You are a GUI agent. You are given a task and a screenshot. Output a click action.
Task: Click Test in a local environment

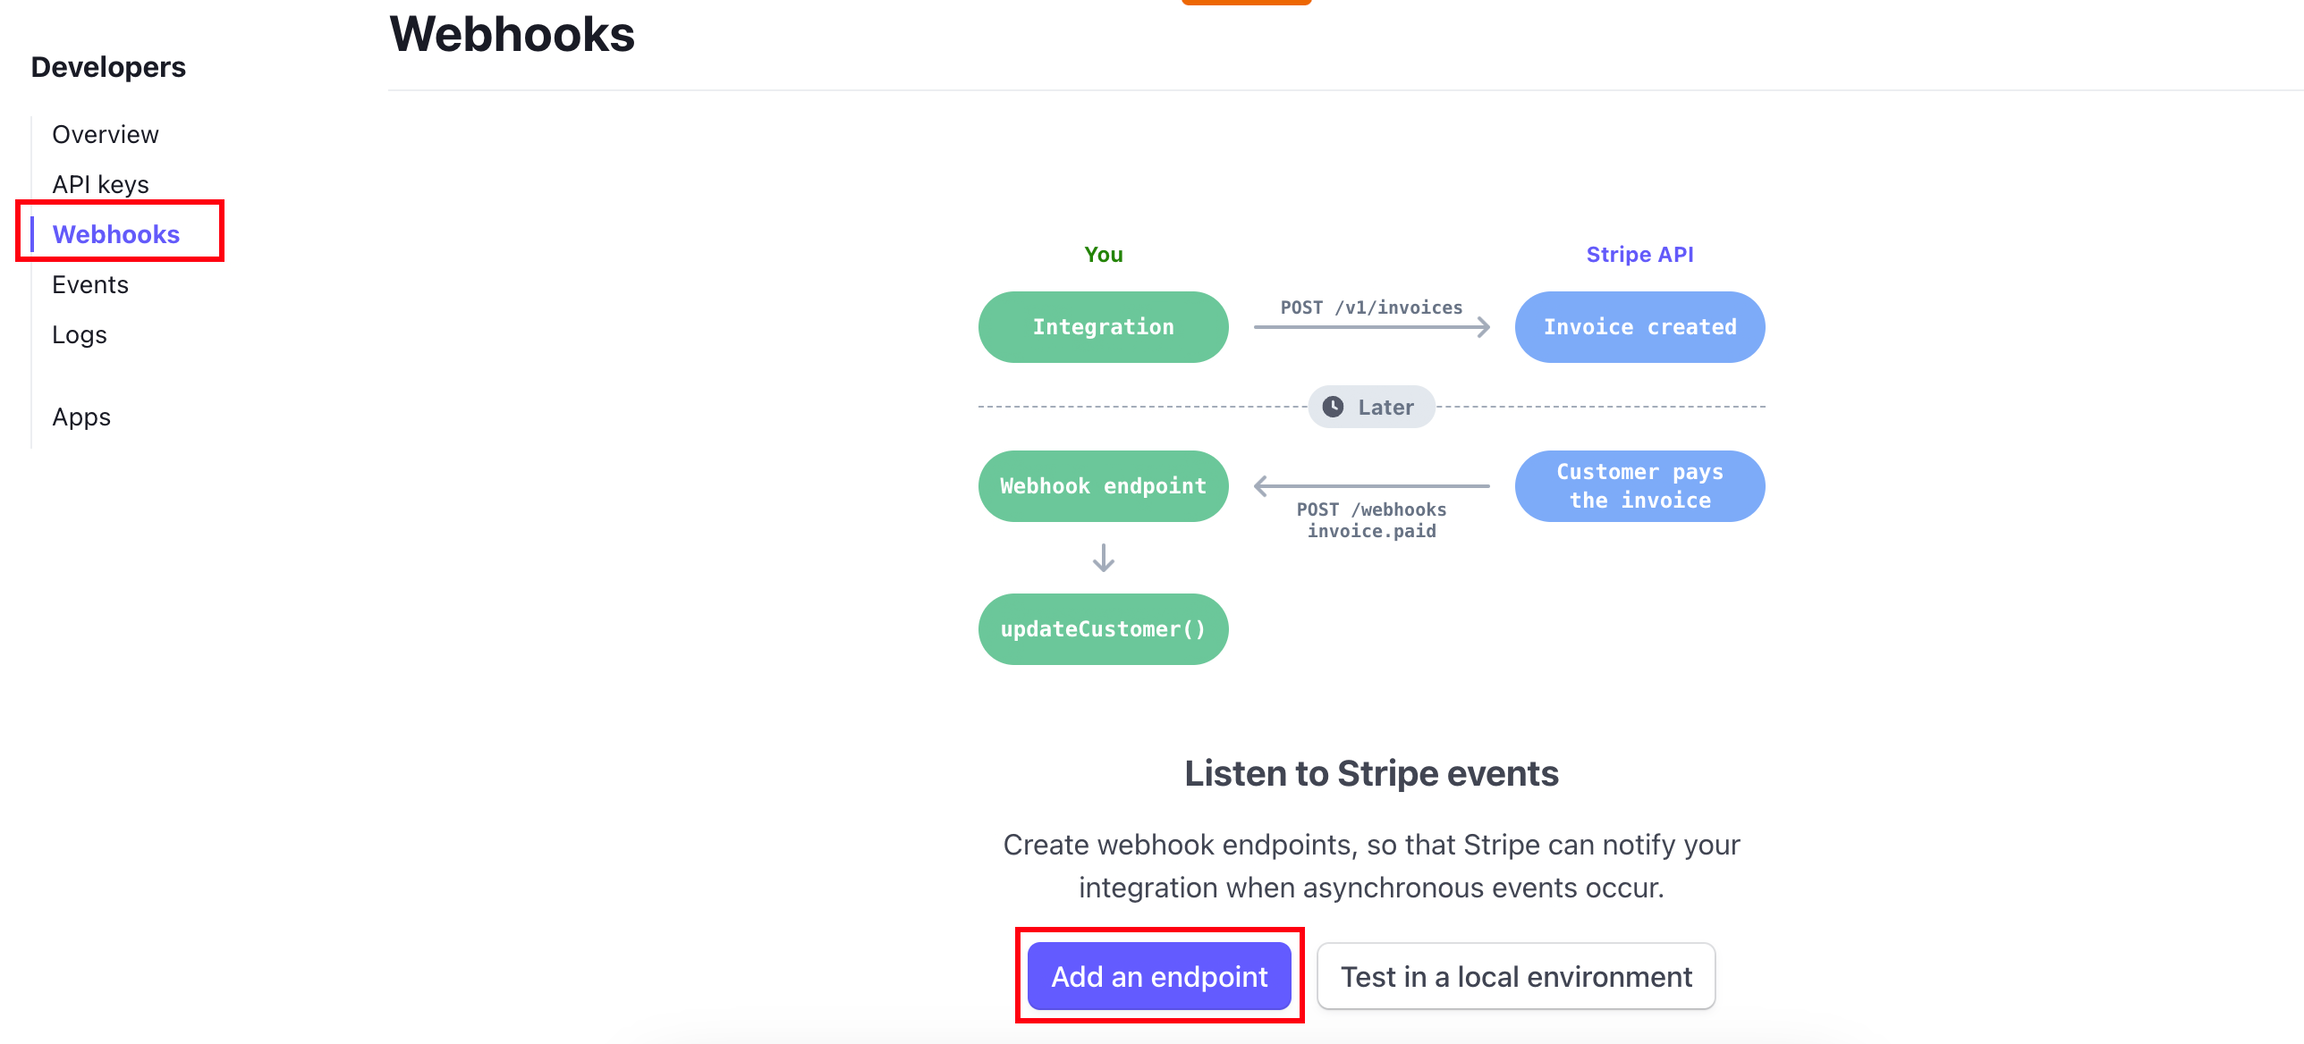(x=1516, y=976)
